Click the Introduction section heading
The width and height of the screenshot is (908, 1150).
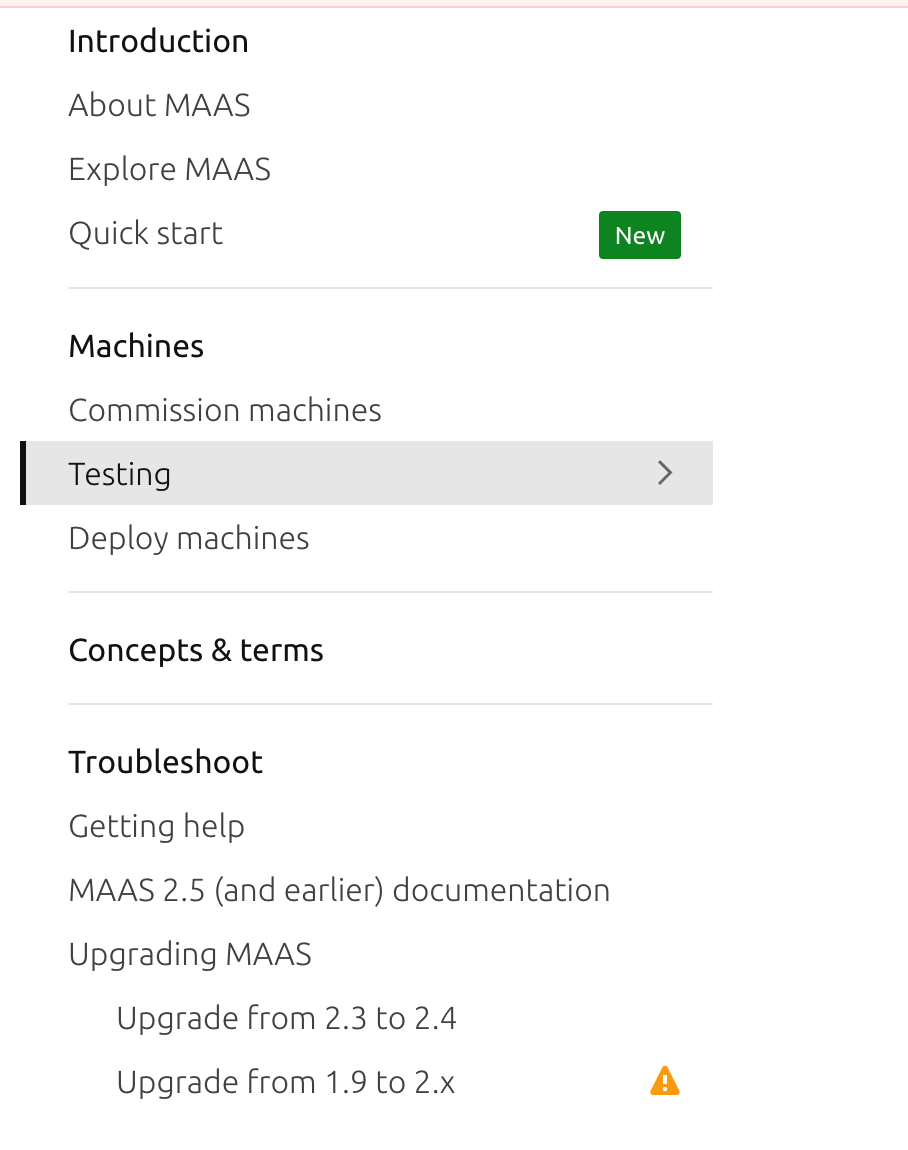tap(158, 41)
